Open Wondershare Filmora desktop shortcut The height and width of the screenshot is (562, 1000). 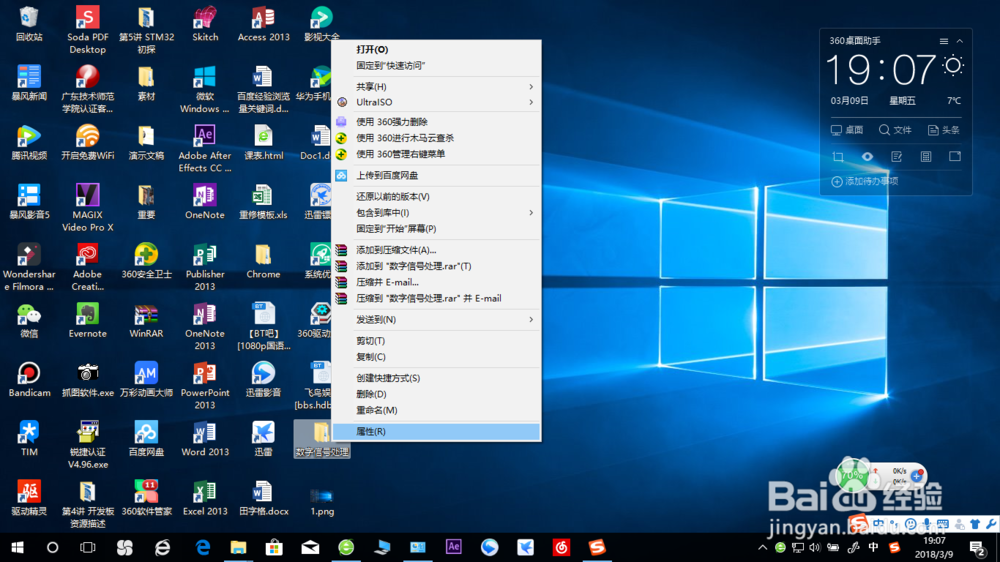pyautogui.click(x=29, y=267)
